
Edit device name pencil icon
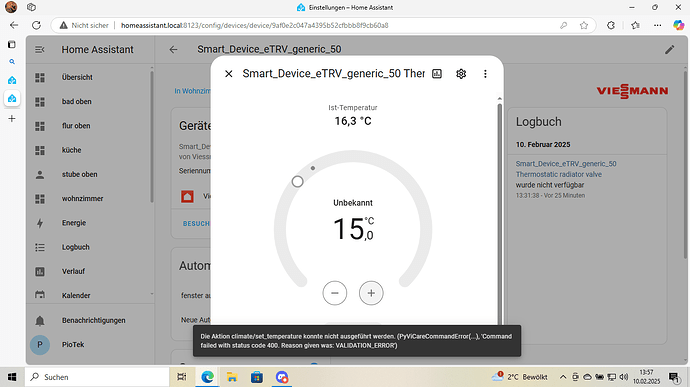(669, 49)
